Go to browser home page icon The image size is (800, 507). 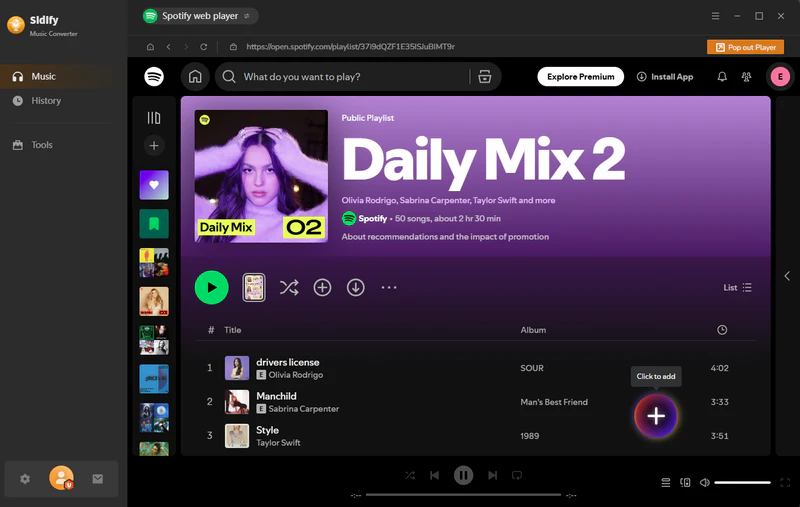pos(150,47)
